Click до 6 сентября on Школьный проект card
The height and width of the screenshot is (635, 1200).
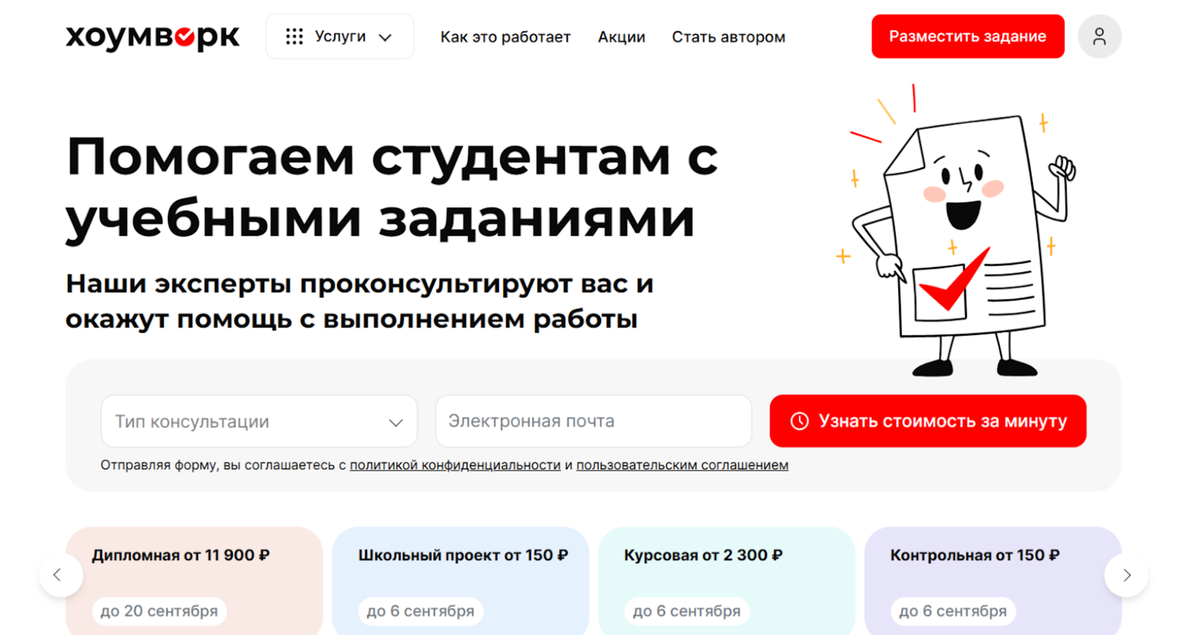coord(420,611)
